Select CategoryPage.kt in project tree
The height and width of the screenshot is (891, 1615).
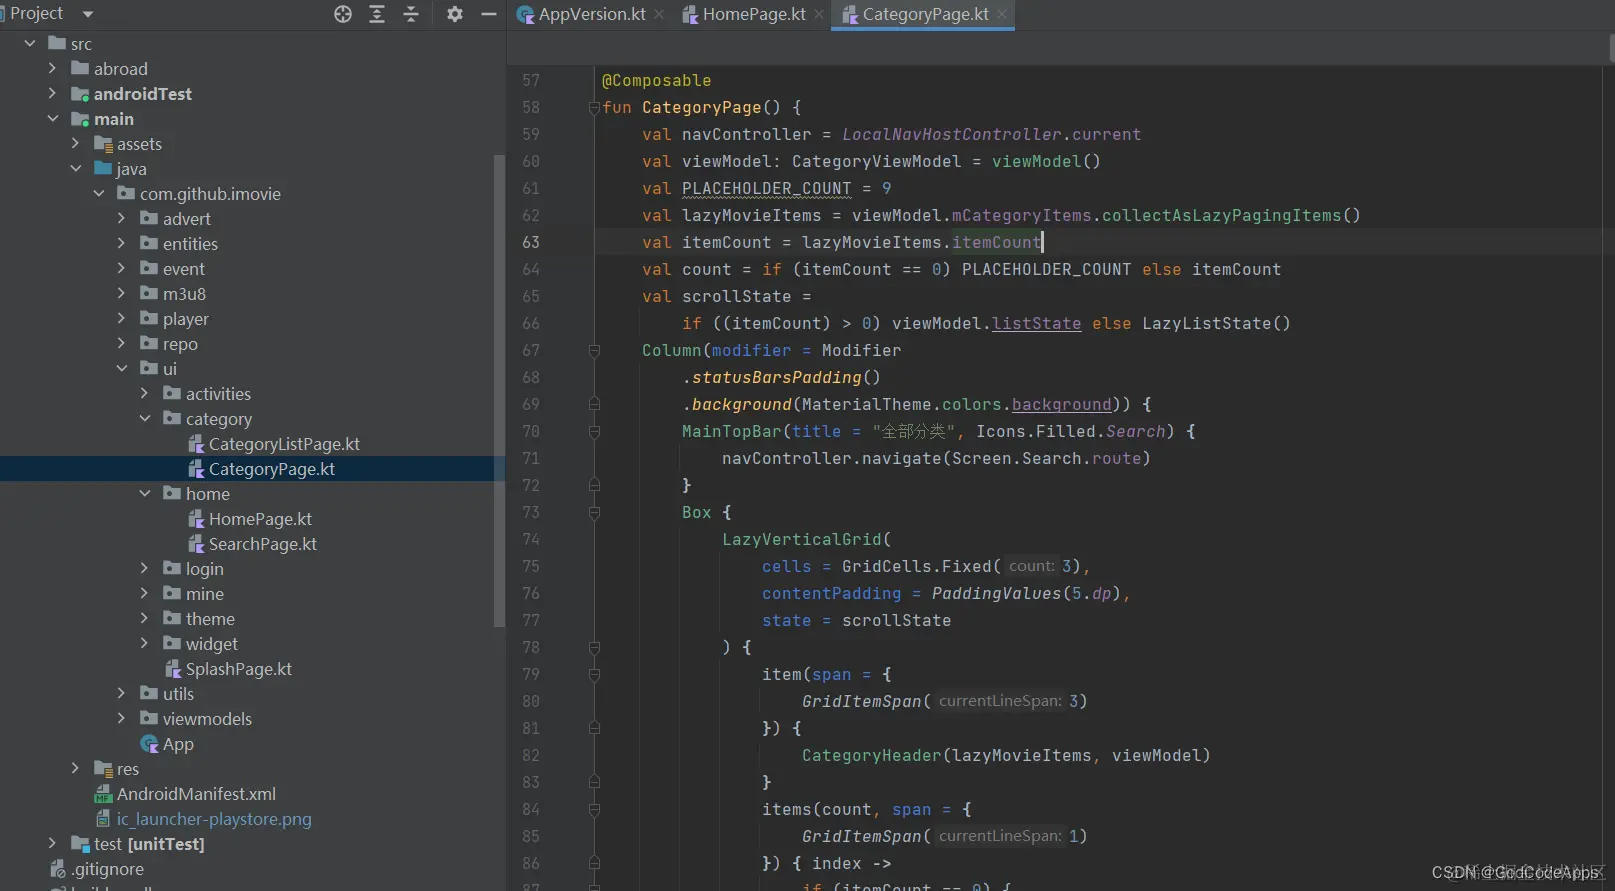[x=271, y=469]
